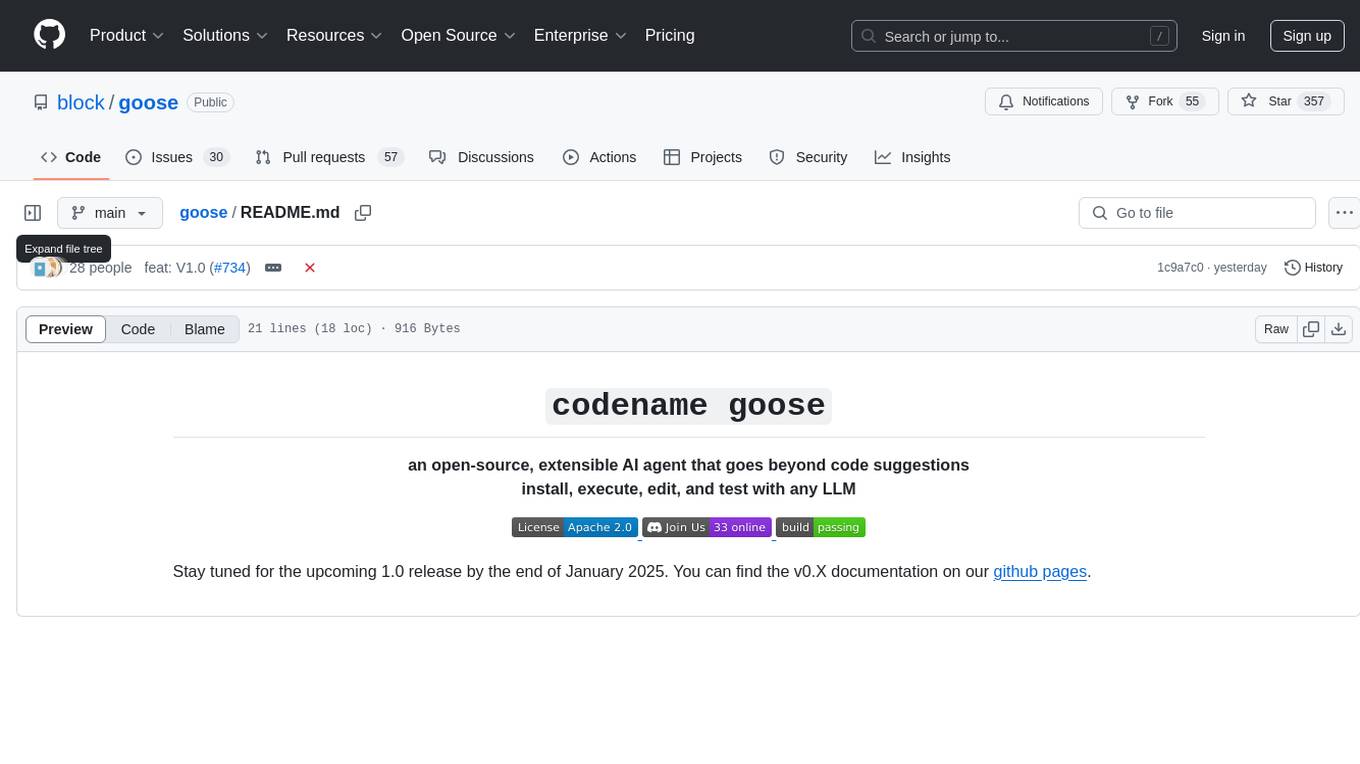Click Sign in
The image size is (1360, 764).
(x=1223, y=36)
